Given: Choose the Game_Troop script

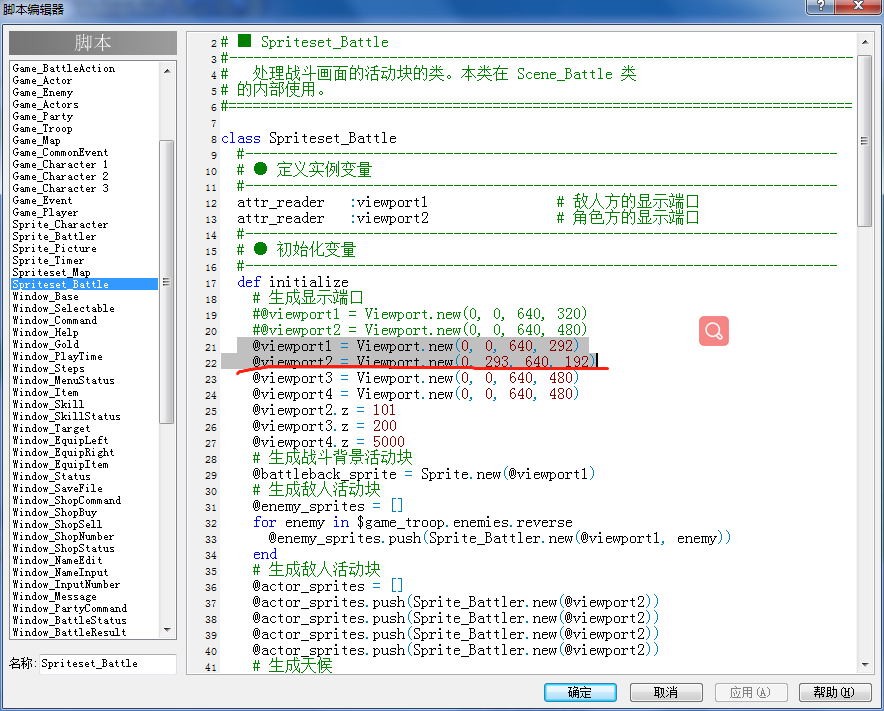Looking at the screenshot, I should [42, 129].
